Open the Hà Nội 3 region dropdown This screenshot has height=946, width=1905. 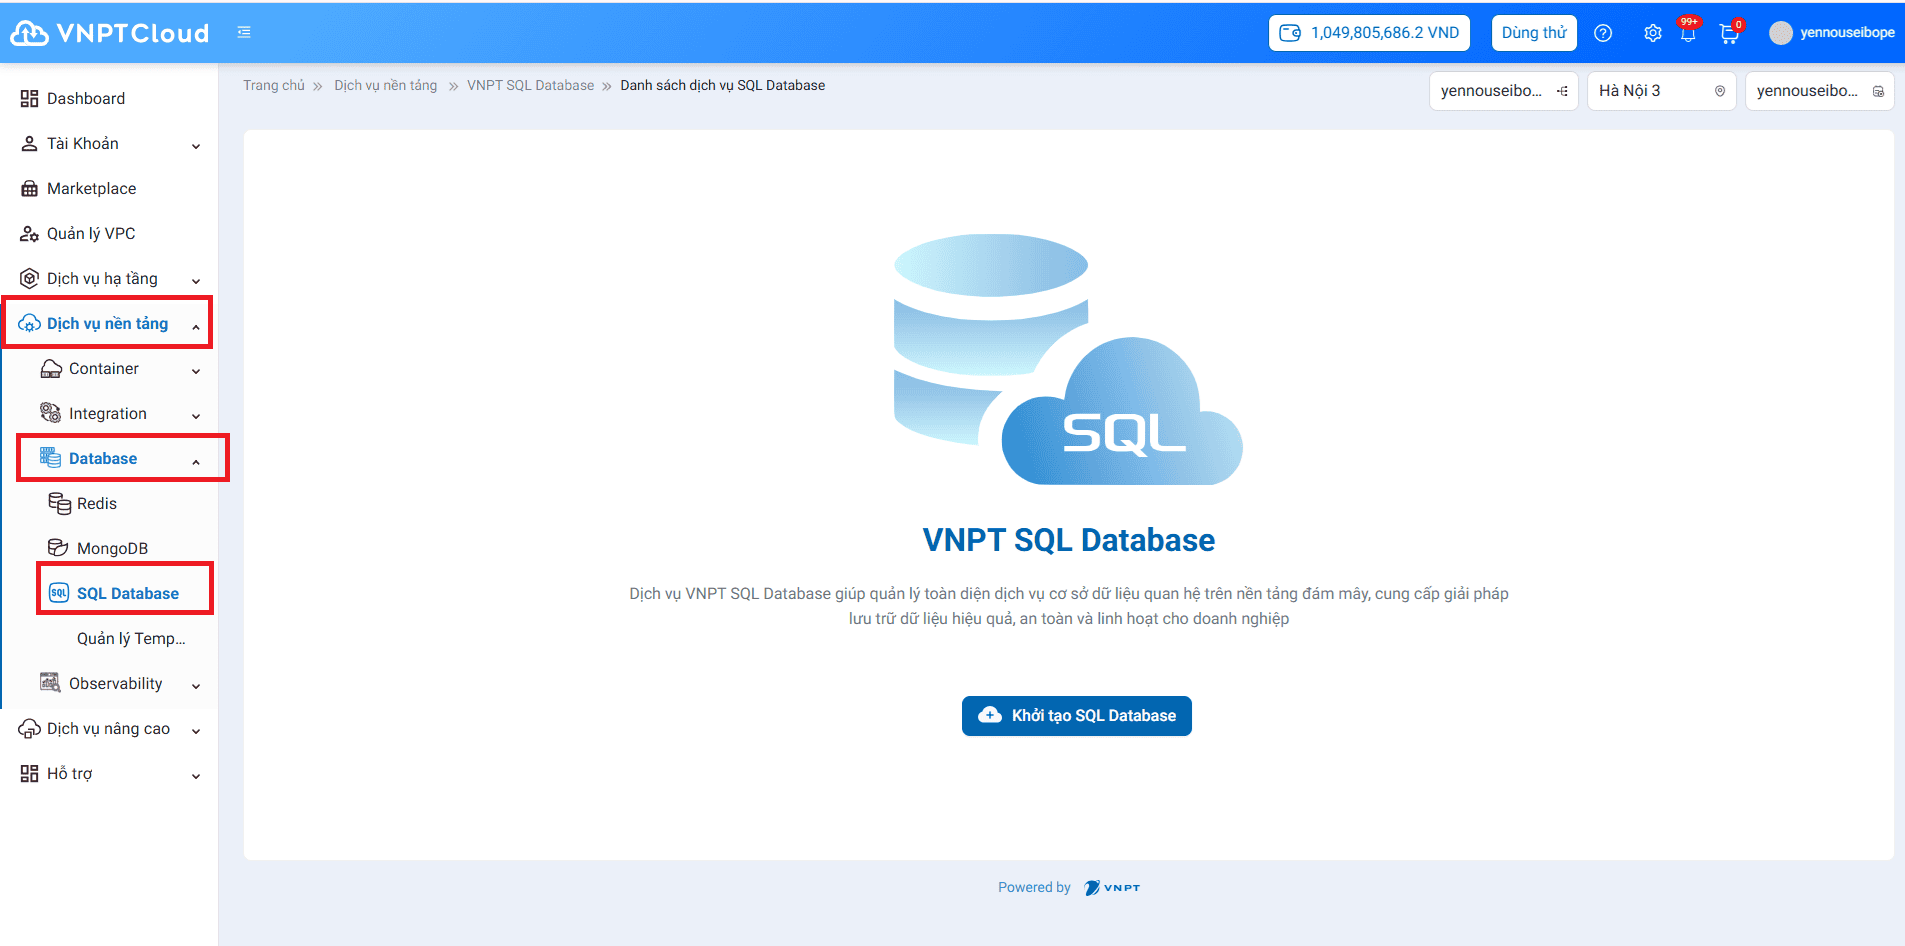click(x=1661, y=91)
